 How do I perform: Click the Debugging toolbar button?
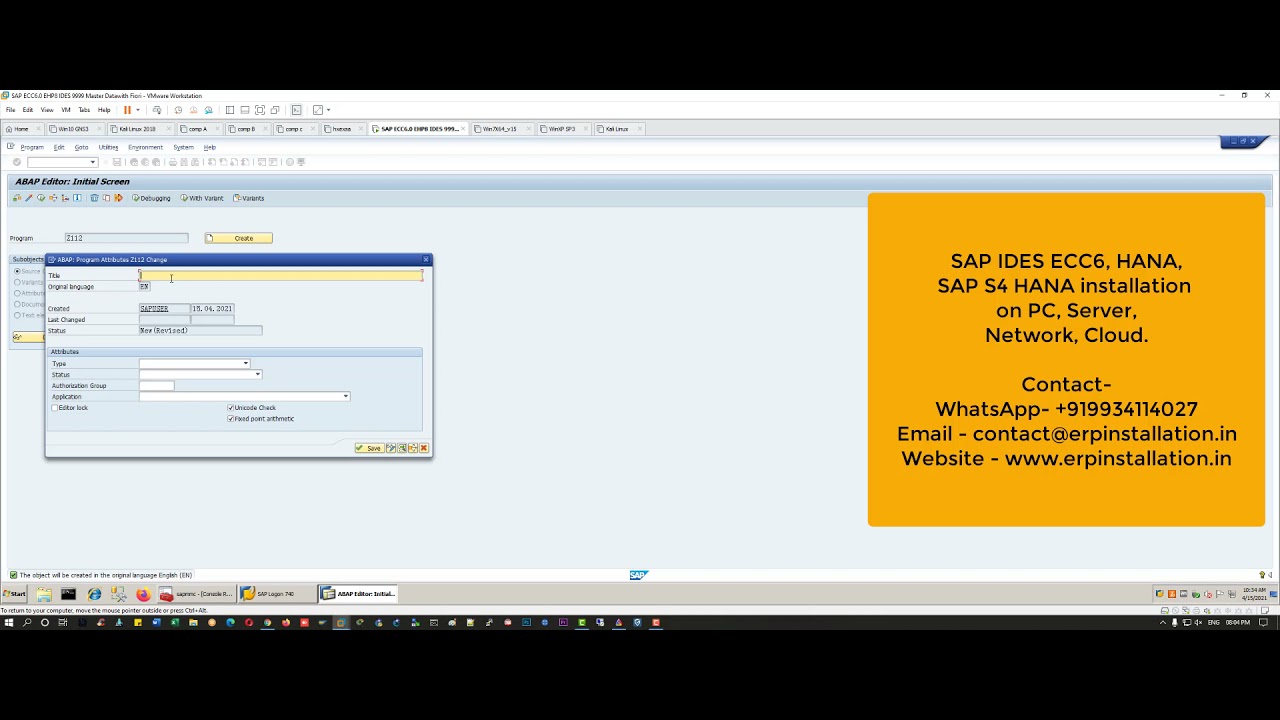pos(151,198)
